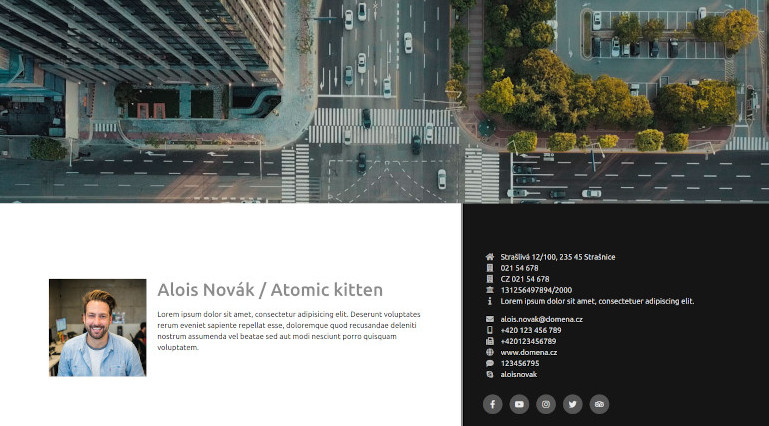Click the envelope icon beside the email
Image resolution: width=769 pixels, height=426 pixels.
click(x=490, y=319)
